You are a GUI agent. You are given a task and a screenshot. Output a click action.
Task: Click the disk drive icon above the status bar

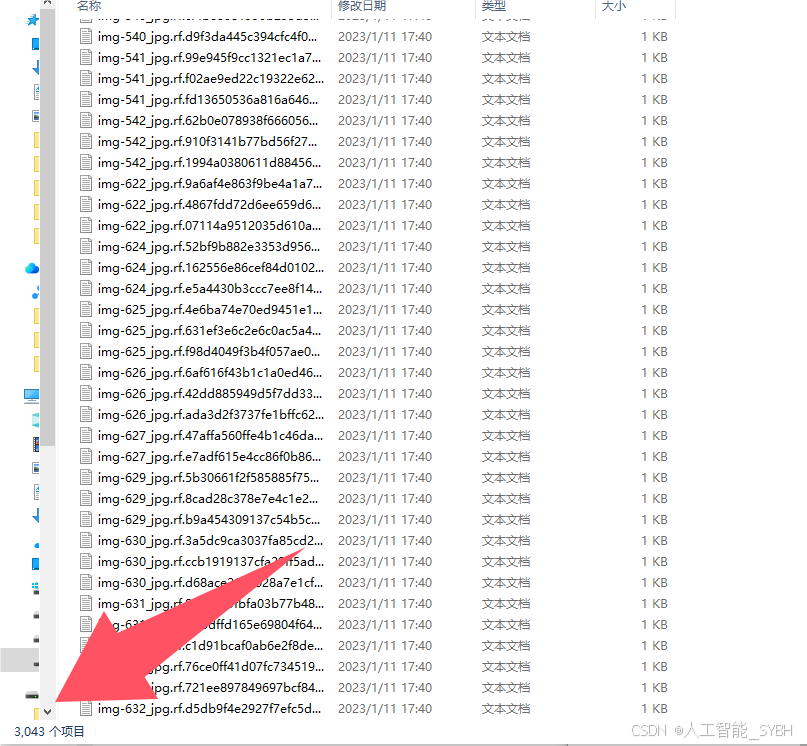point(32,695)
